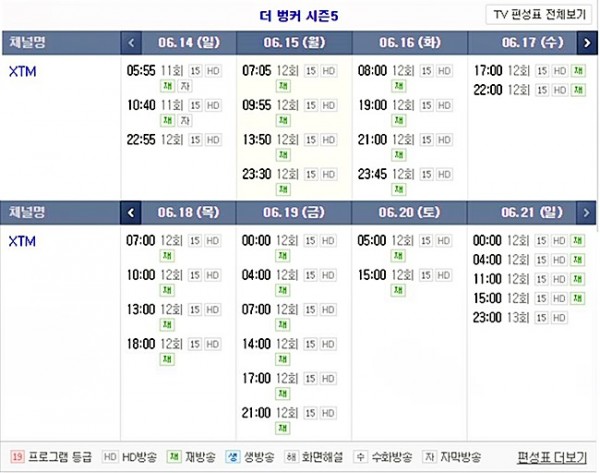This screenshot has height=473, width=600.
Task: Click the red 19 program rating icon
Action: 17,457
